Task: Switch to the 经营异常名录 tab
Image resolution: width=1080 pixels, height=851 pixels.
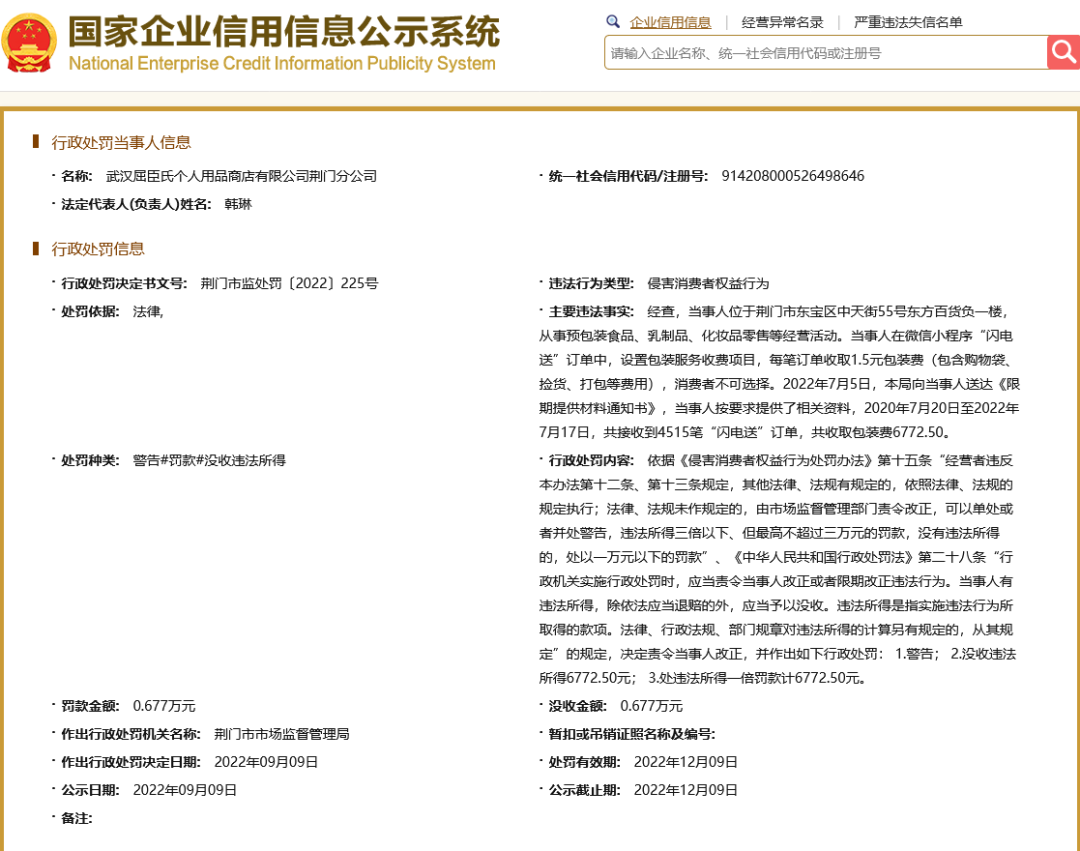Action: (782, 22)
